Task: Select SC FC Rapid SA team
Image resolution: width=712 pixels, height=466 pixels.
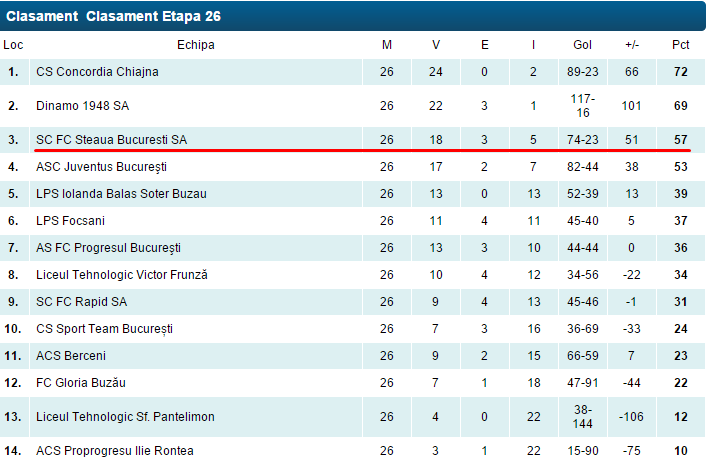Action: click(82, 302)
